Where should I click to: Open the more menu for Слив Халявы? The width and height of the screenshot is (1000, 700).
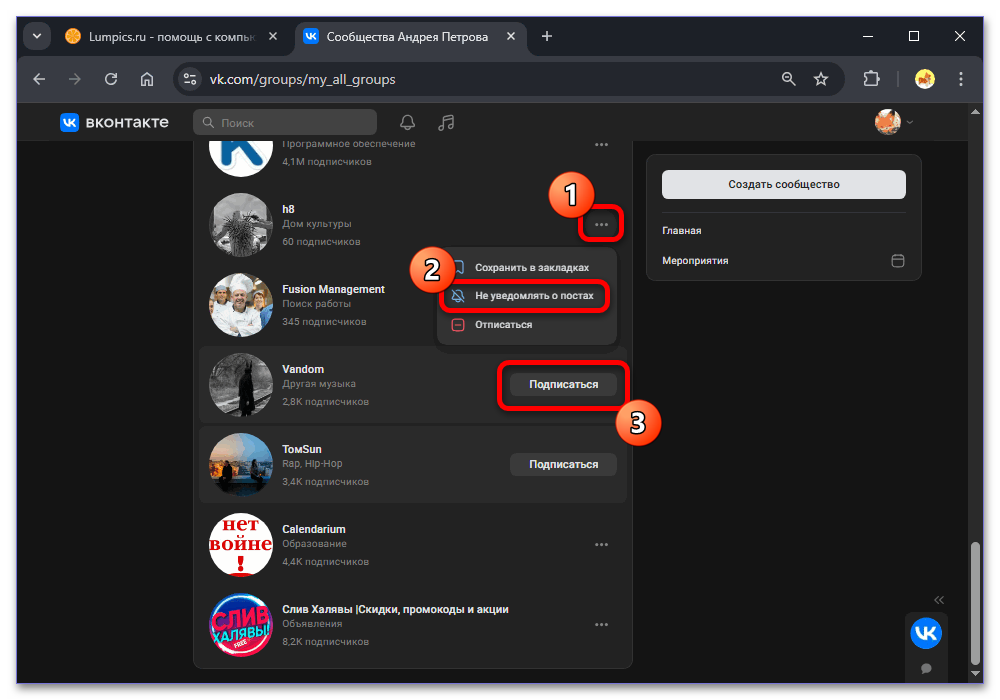click(601, 625)
